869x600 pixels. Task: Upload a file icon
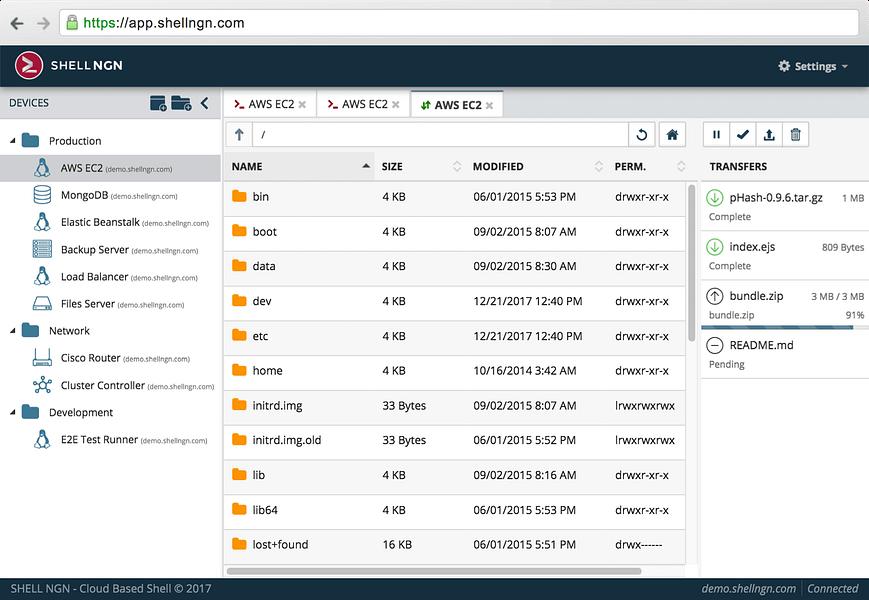click(769, 135)
